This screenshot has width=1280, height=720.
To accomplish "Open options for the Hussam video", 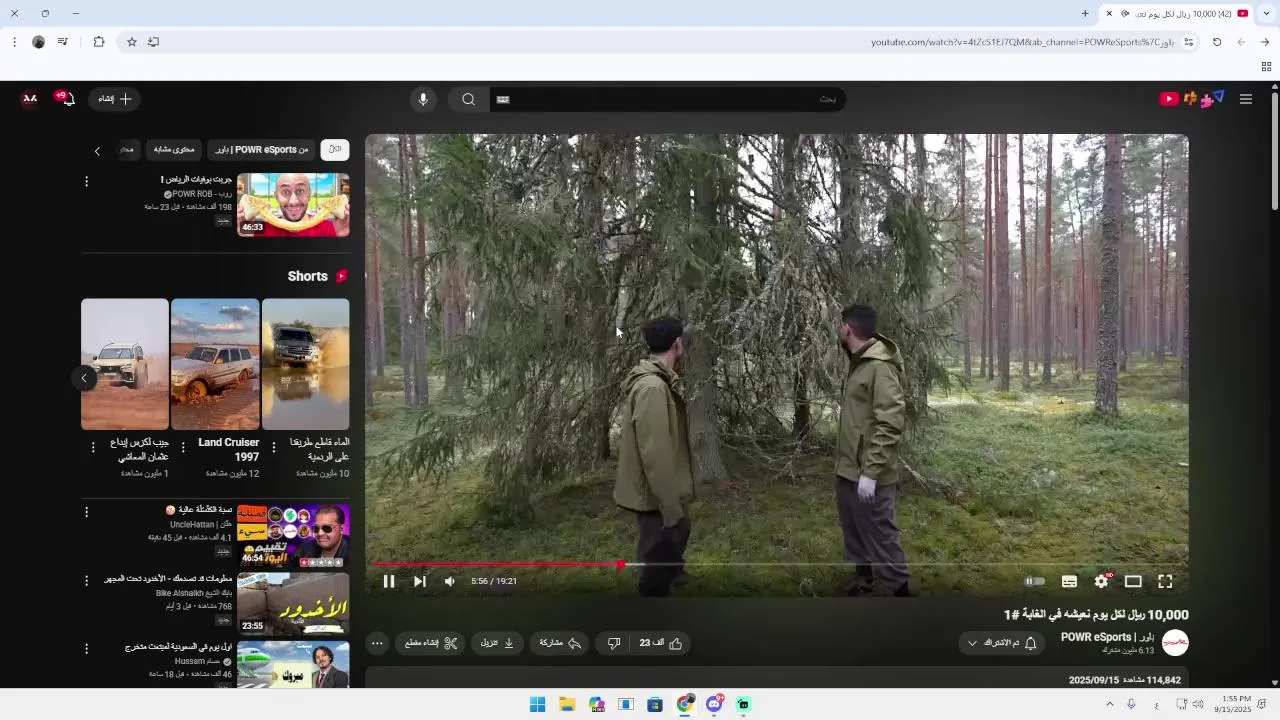I will click(x=86, y=648).
